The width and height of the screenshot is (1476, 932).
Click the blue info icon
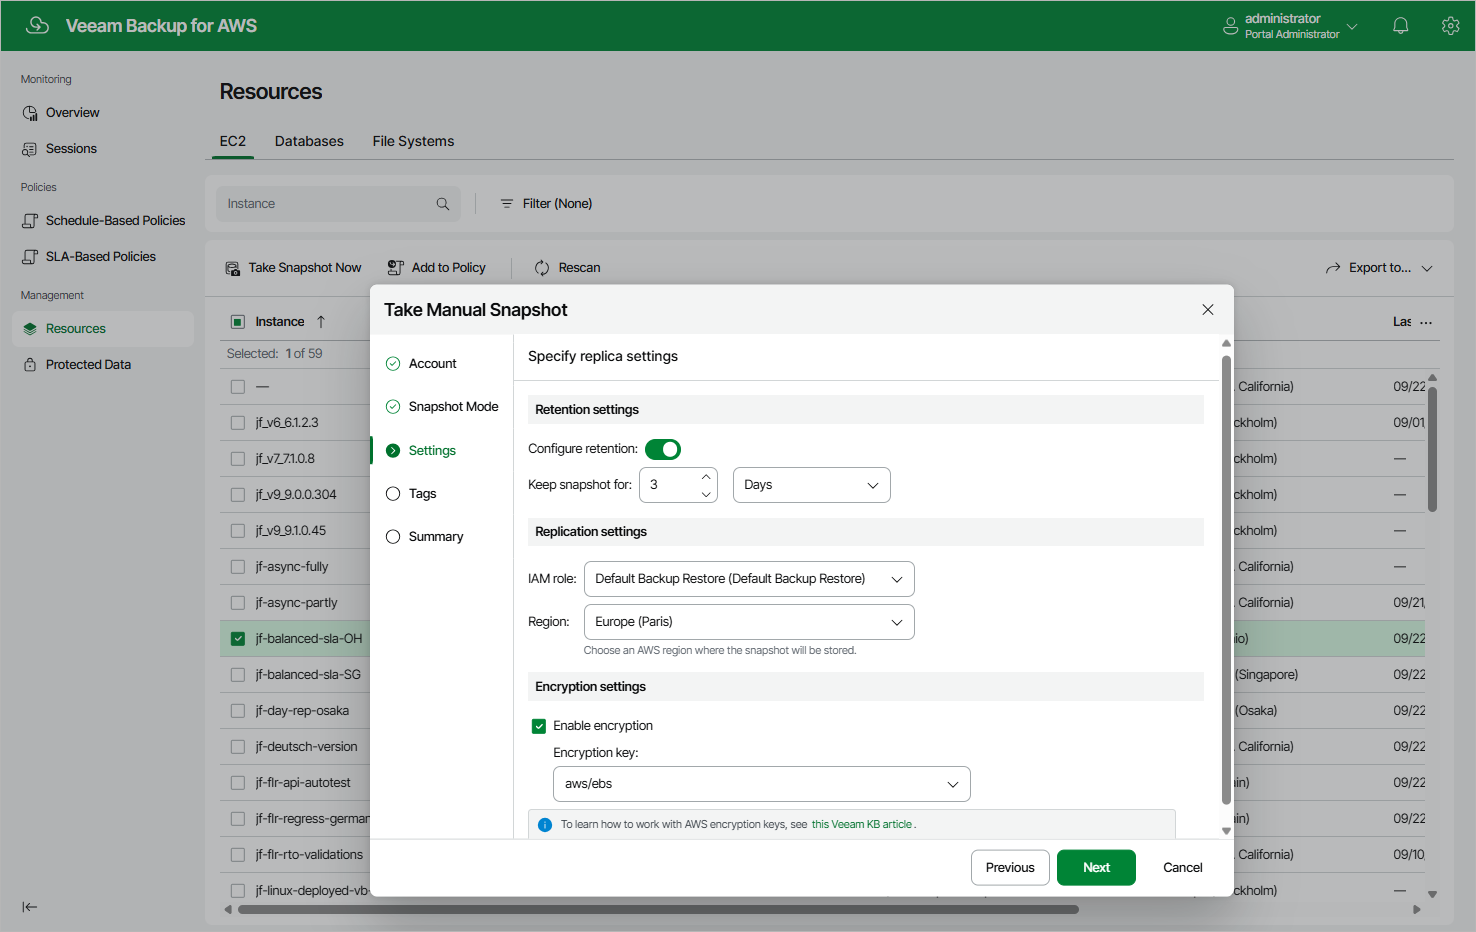click(x=545, y=825)
